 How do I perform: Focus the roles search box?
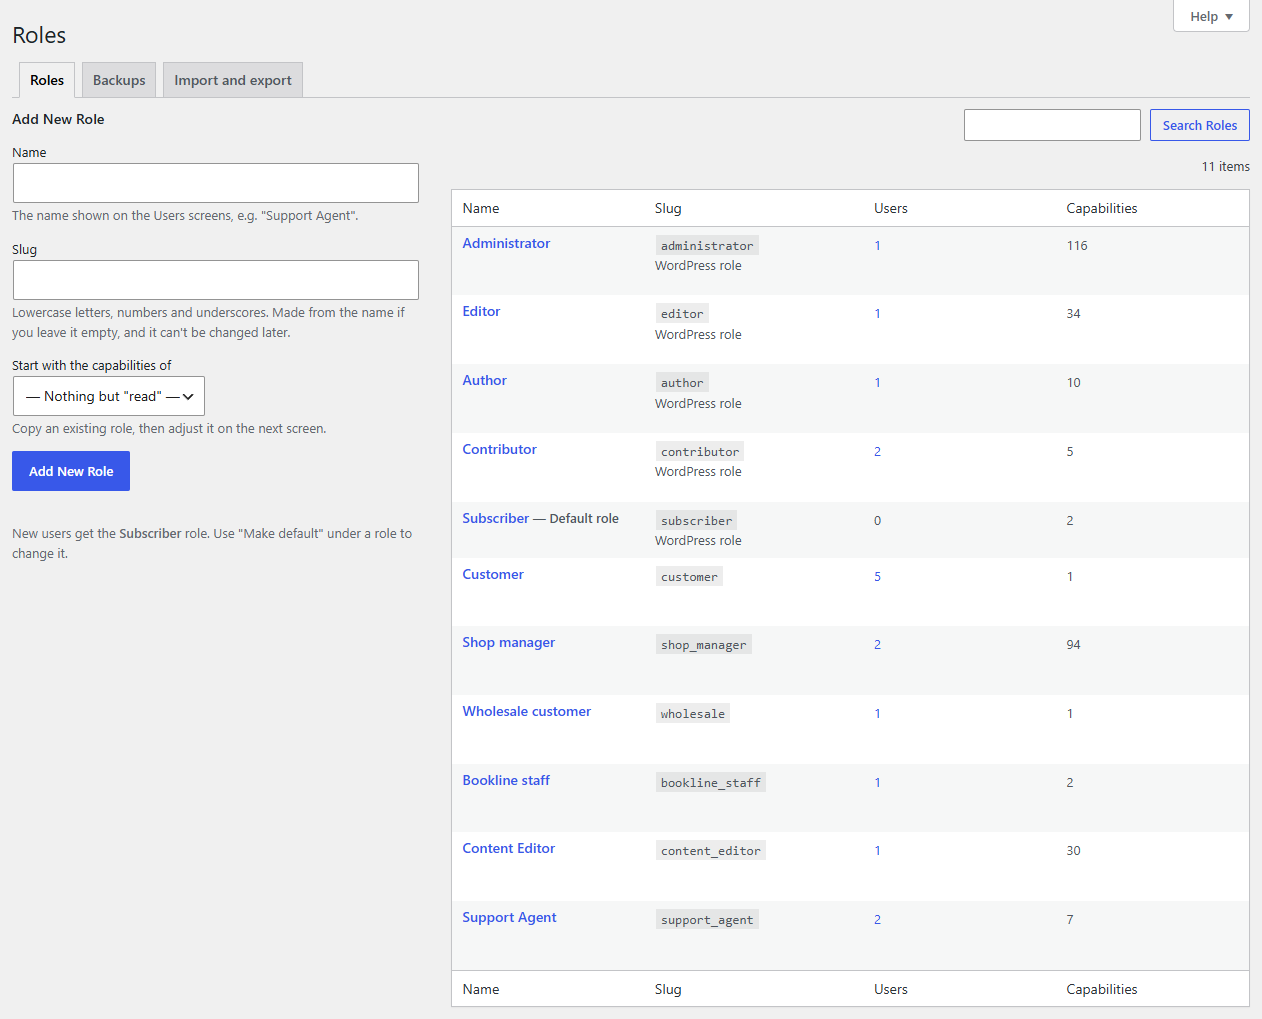1052,125
